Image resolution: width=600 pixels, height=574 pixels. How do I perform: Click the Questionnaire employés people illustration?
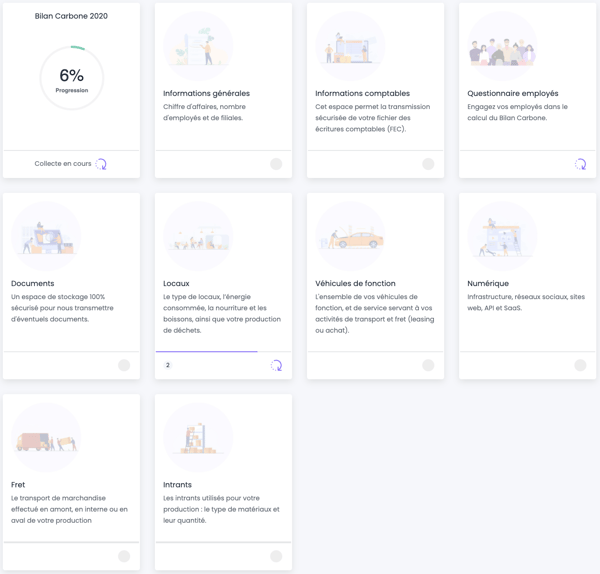(502, 46)
